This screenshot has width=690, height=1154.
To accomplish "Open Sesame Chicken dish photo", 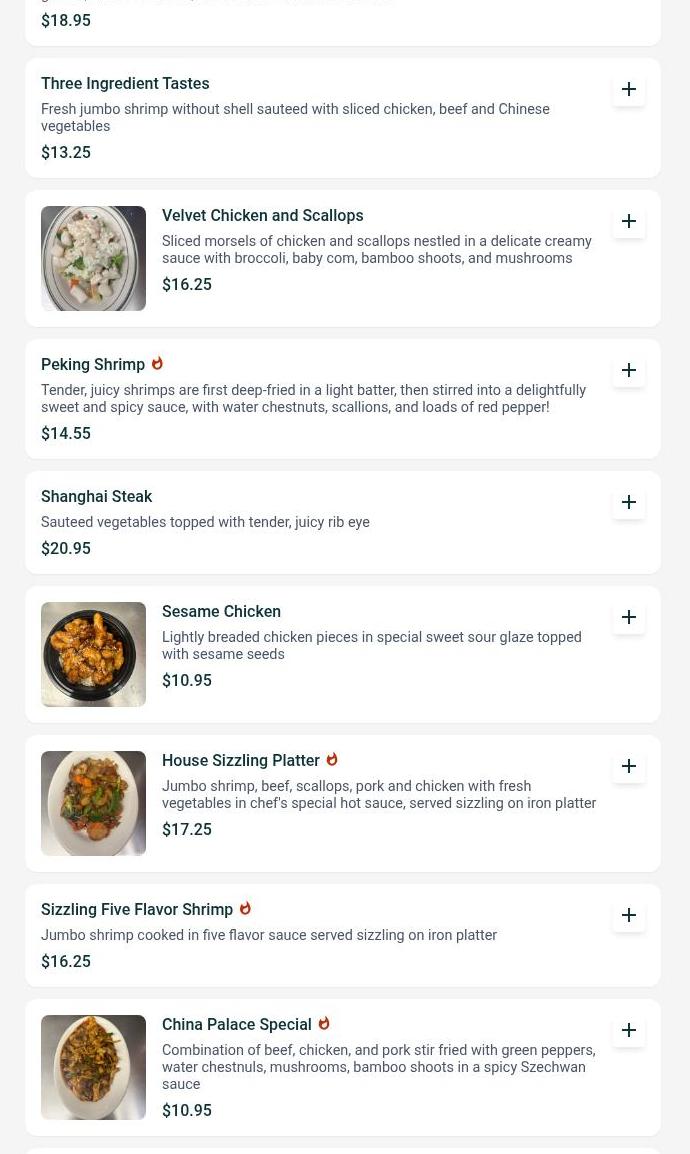I will pyautogui.click(x=93, y=654).
